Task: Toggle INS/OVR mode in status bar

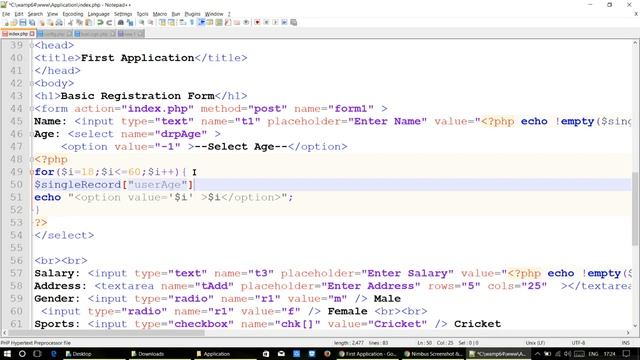Action: [x=625, y=343]
